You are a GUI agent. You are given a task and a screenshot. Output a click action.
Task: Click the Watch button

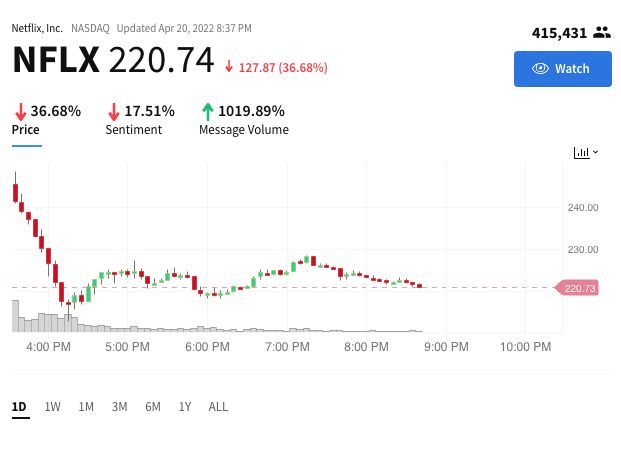click(x=562, y=69)
